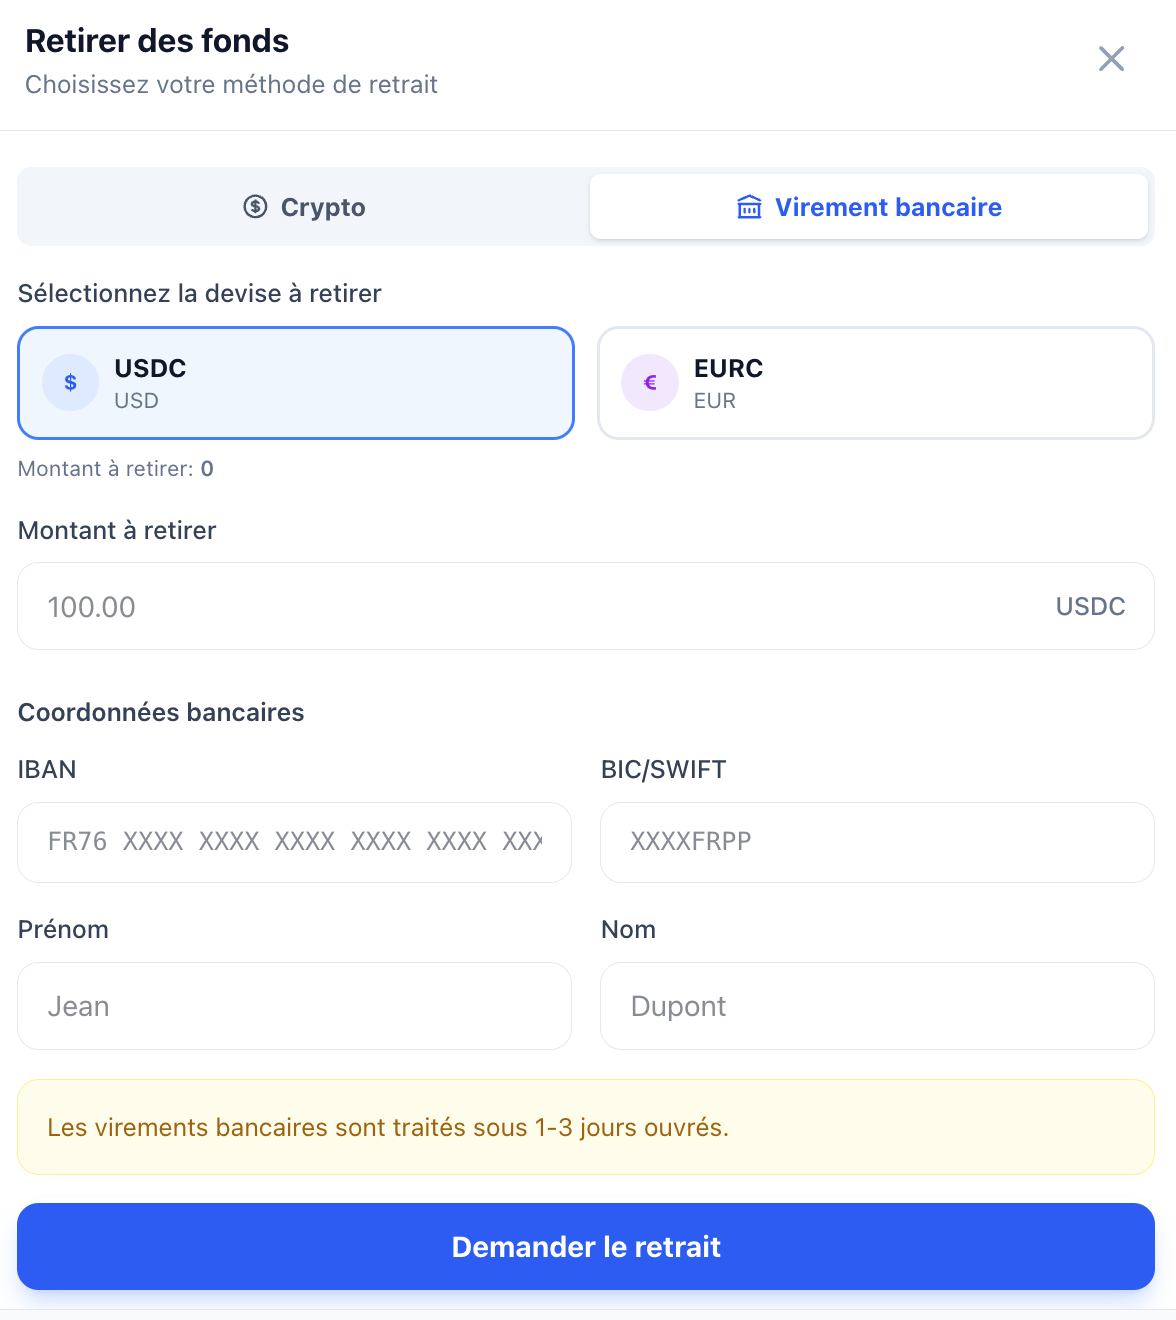Click the Montant à retirer: 0 balance text
Viewport: 1176px width, 1320px height.
116,469
